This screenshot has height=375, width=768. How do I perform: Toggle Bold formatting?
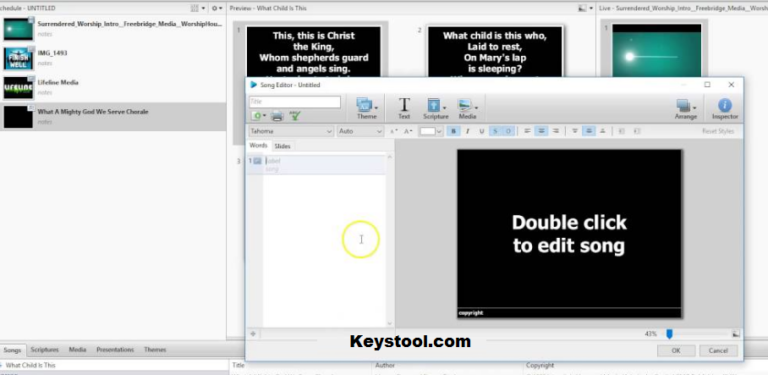pyautogui.click(x=454, y=131)
